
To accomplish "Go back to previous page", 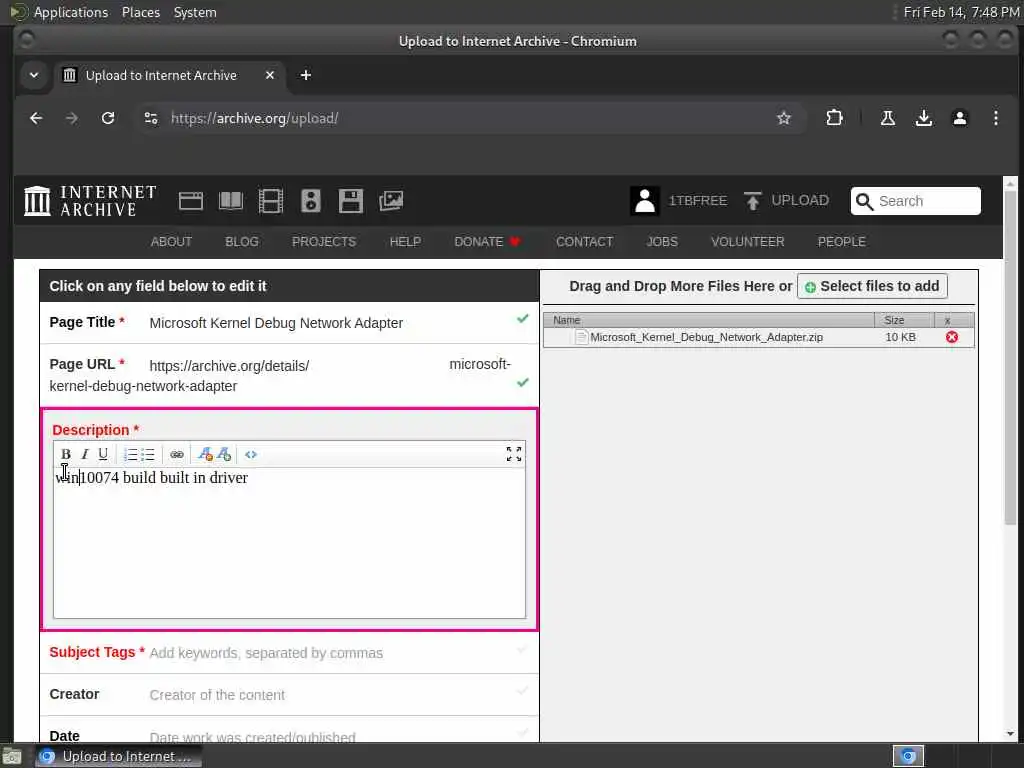I will tap(36, 118).
